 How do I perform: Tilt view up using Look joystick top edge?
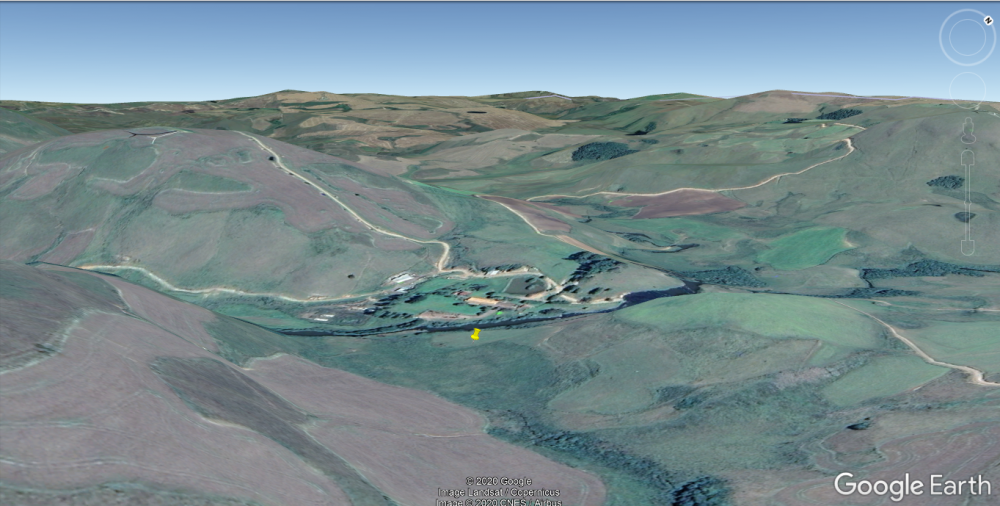[x=967, y=14]
